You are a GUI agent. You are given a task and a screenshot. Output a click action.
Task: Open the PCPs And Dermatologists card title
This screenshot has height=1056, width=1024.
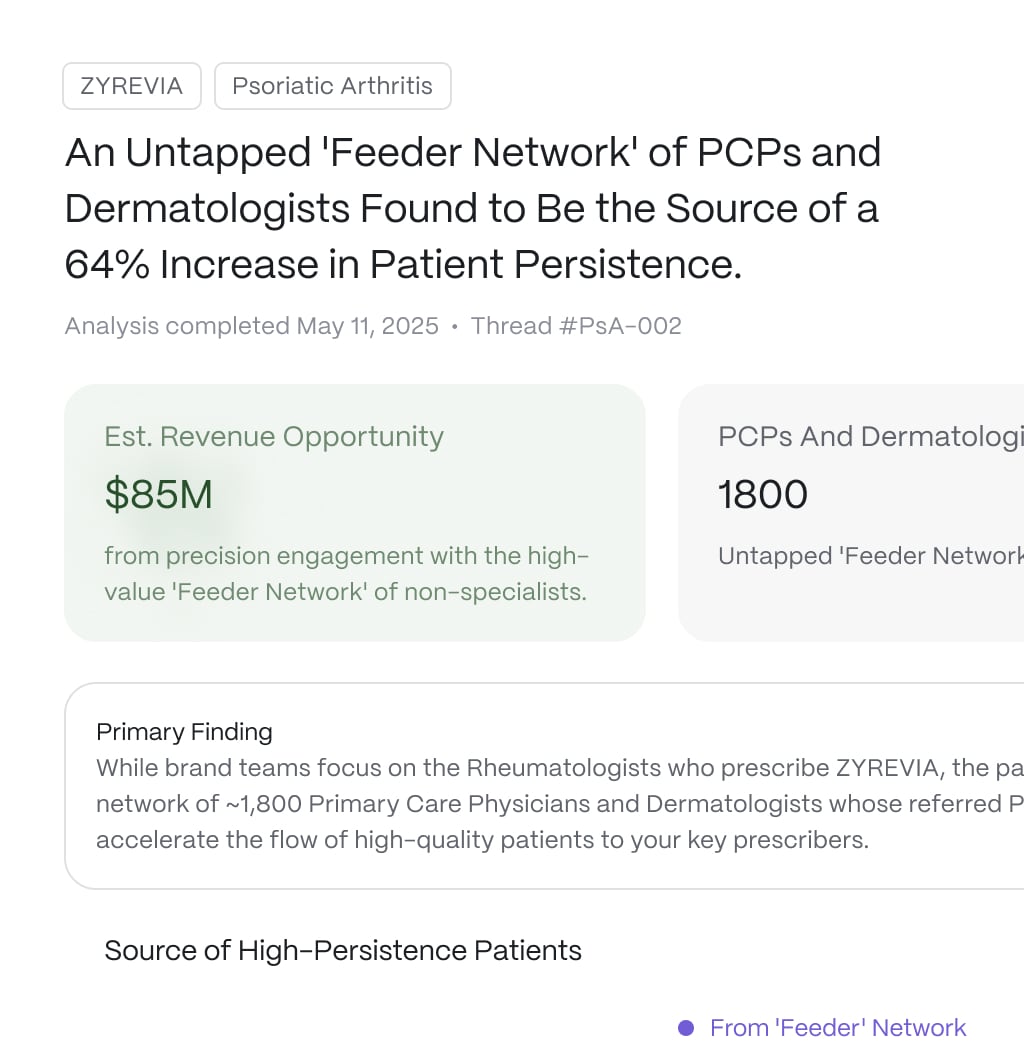(x=871, y=436)
